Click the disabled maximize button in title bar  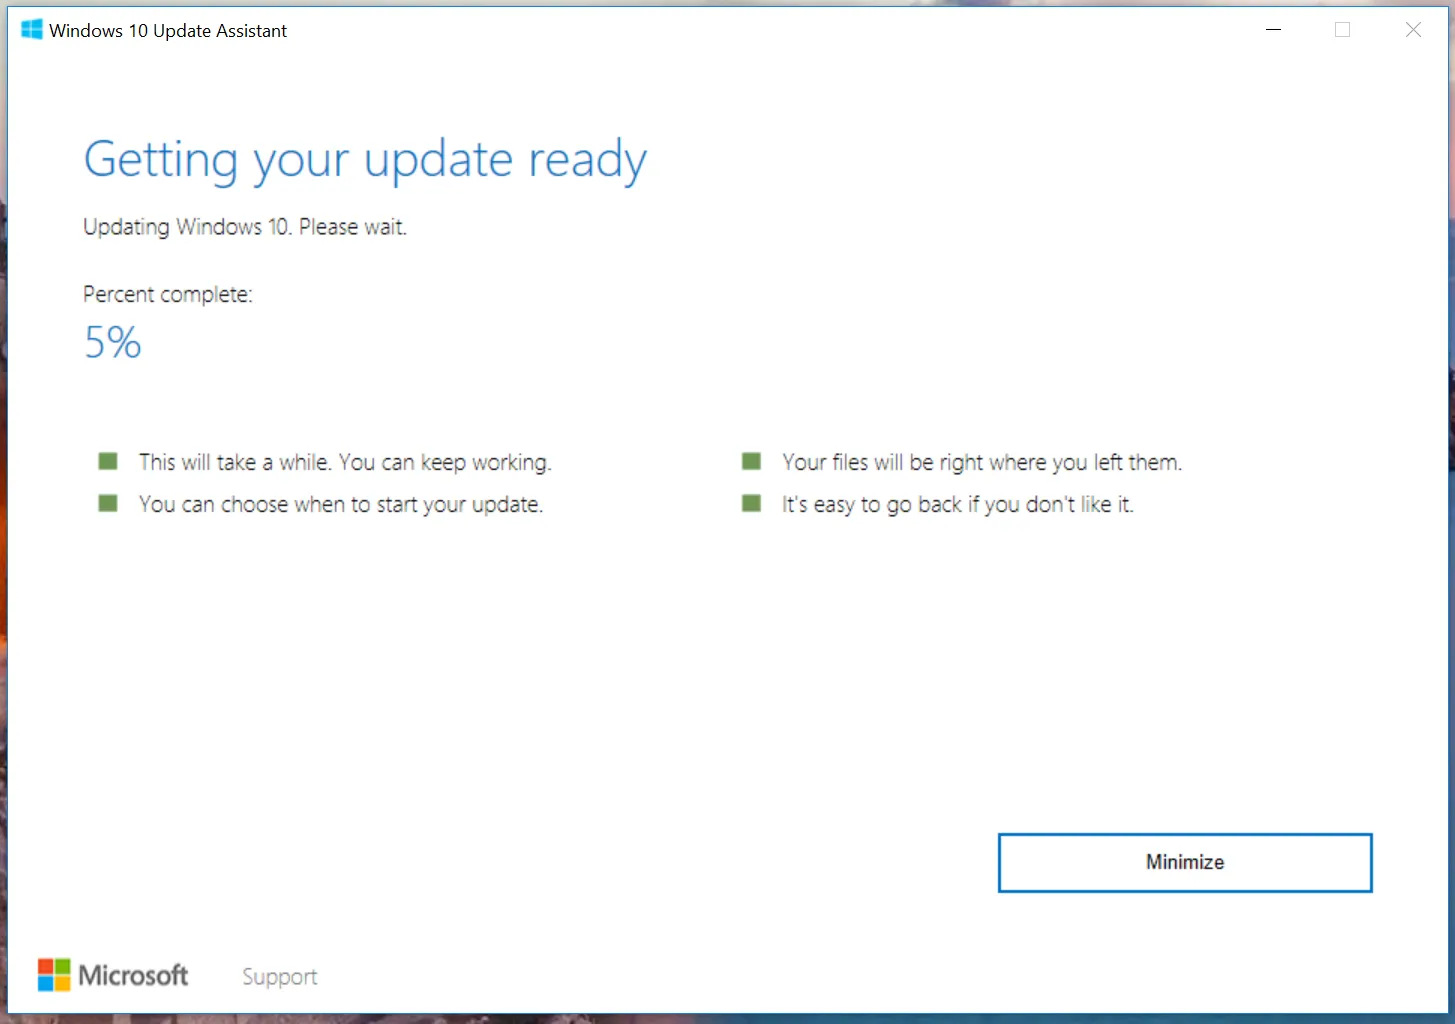coord(1343,30)
